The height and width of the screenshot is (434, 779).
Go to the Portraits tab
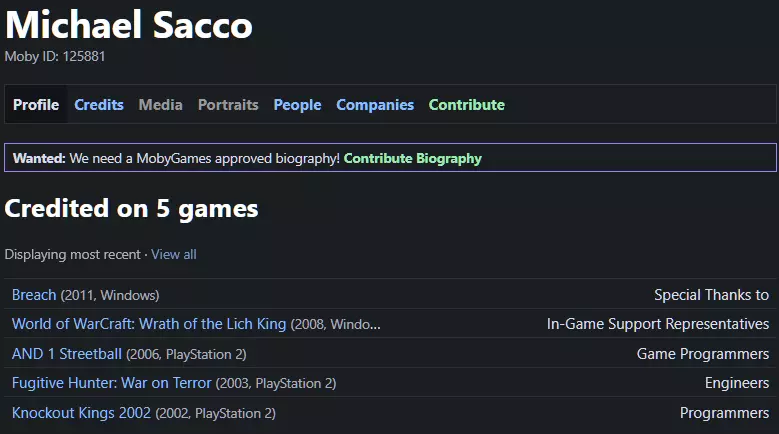(x=228, y=105)
